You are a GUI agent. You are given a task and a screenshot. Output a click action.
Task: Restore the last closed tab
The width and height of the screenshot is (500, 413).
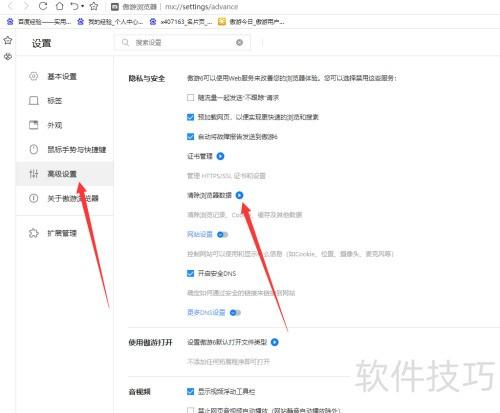[x=74, y=6]
